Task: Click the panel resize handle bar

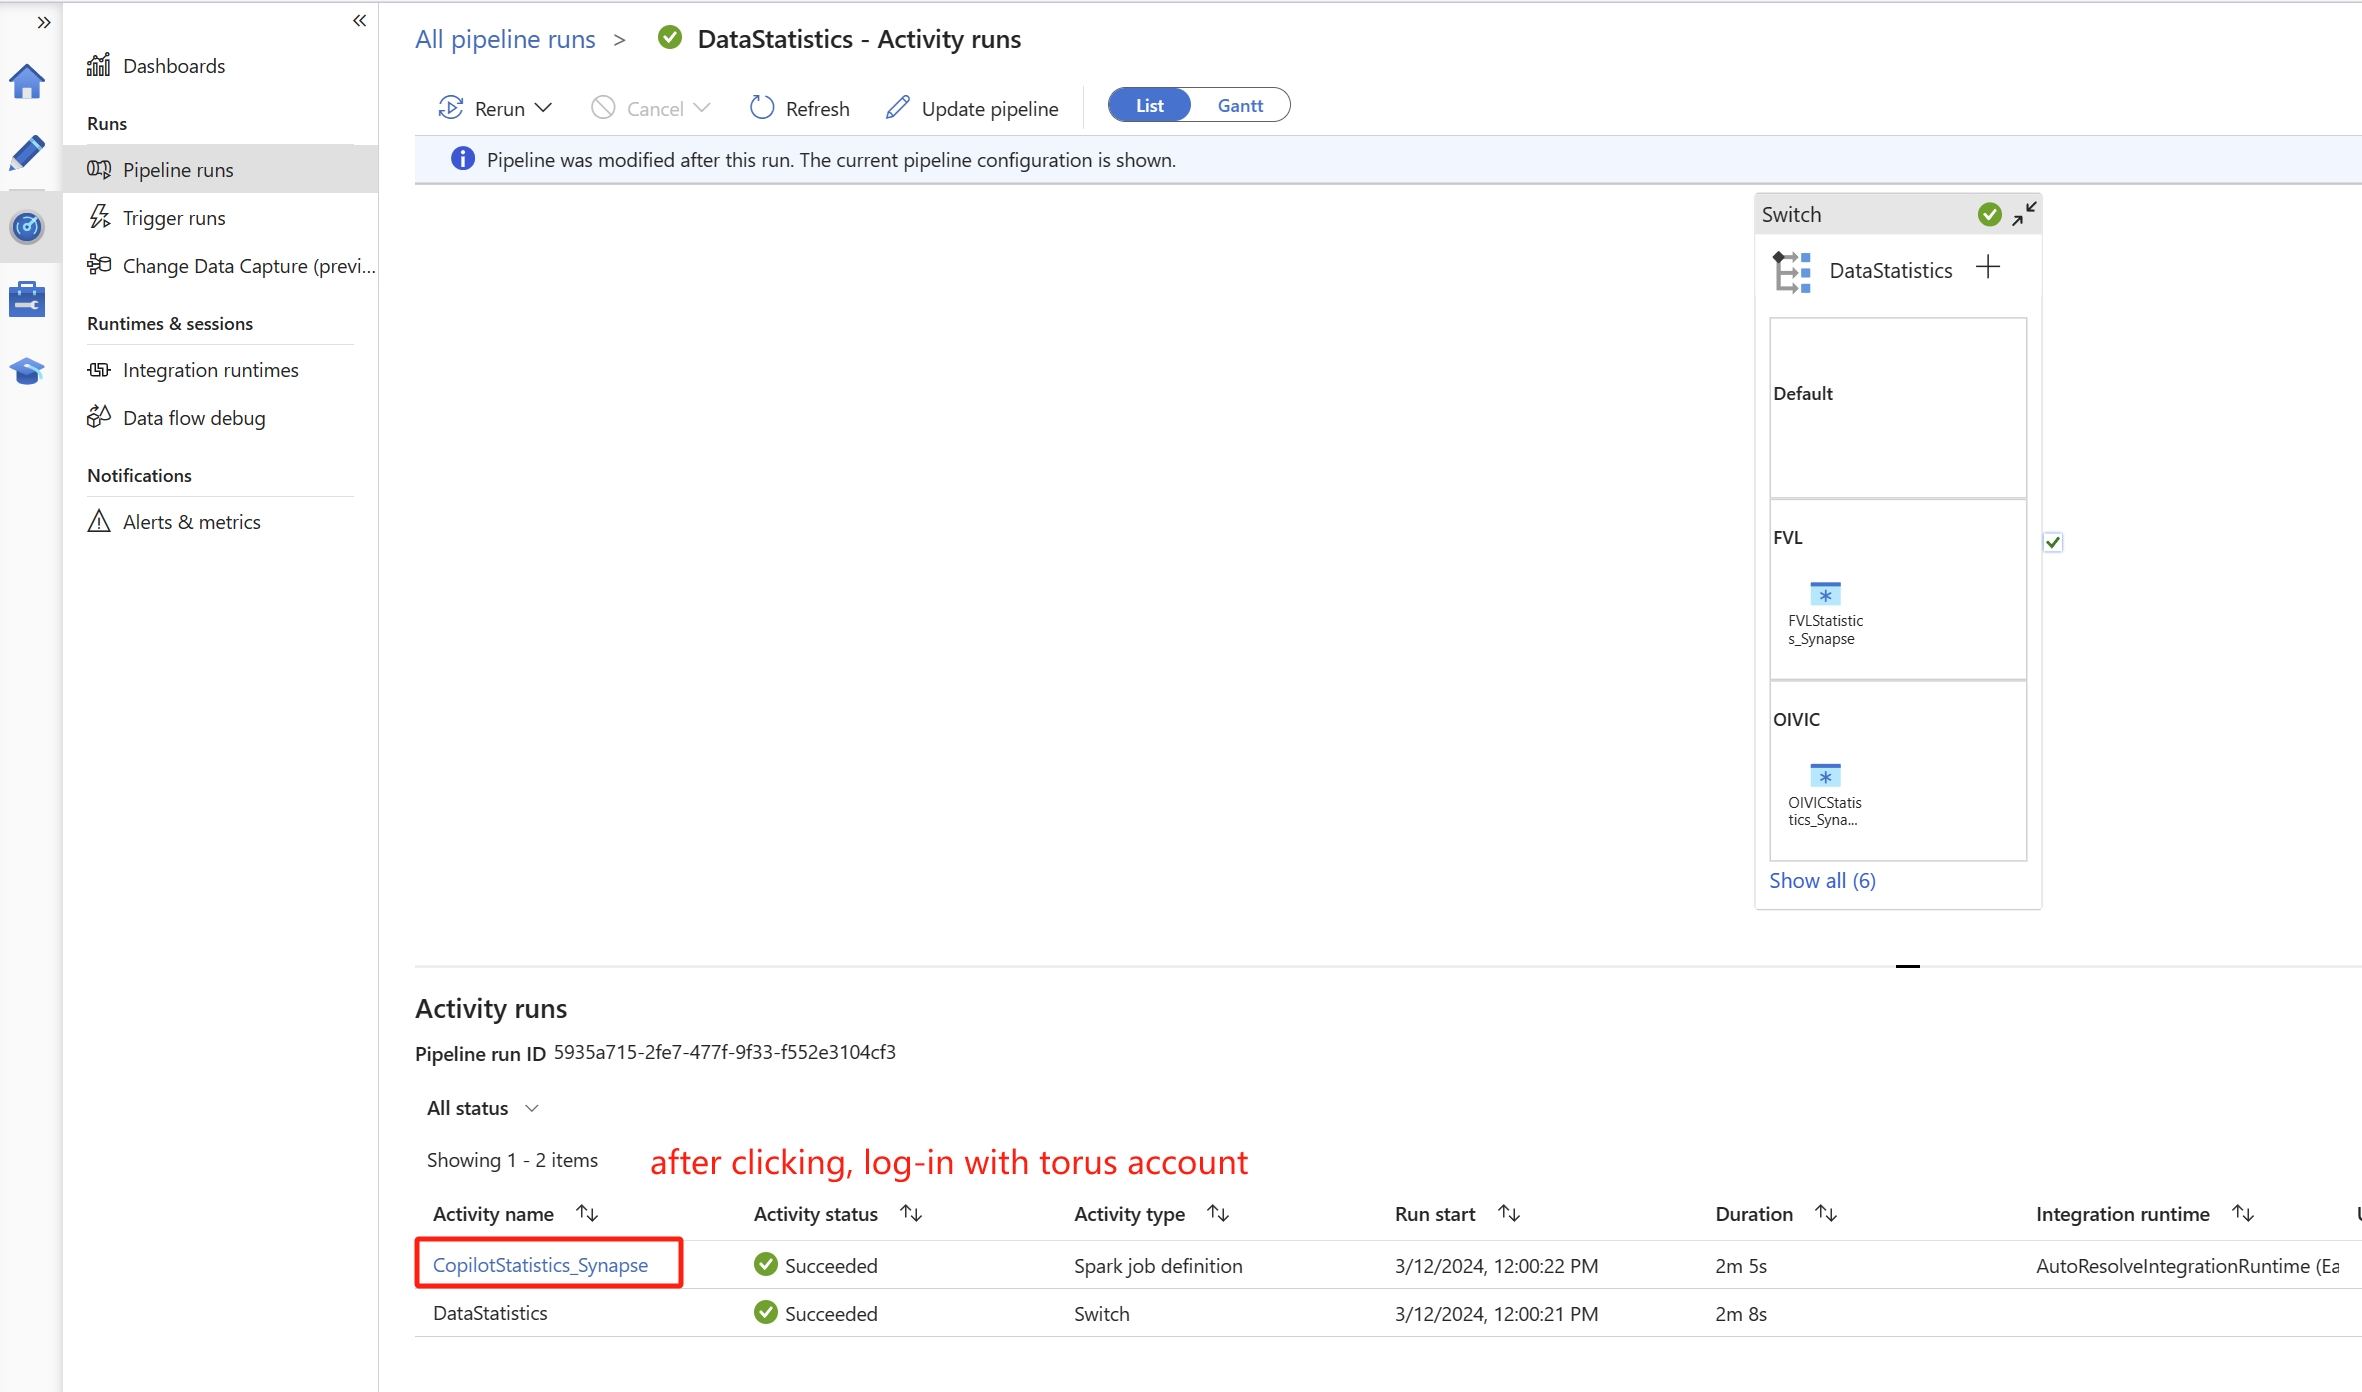Action: (x=1907, y=966)
